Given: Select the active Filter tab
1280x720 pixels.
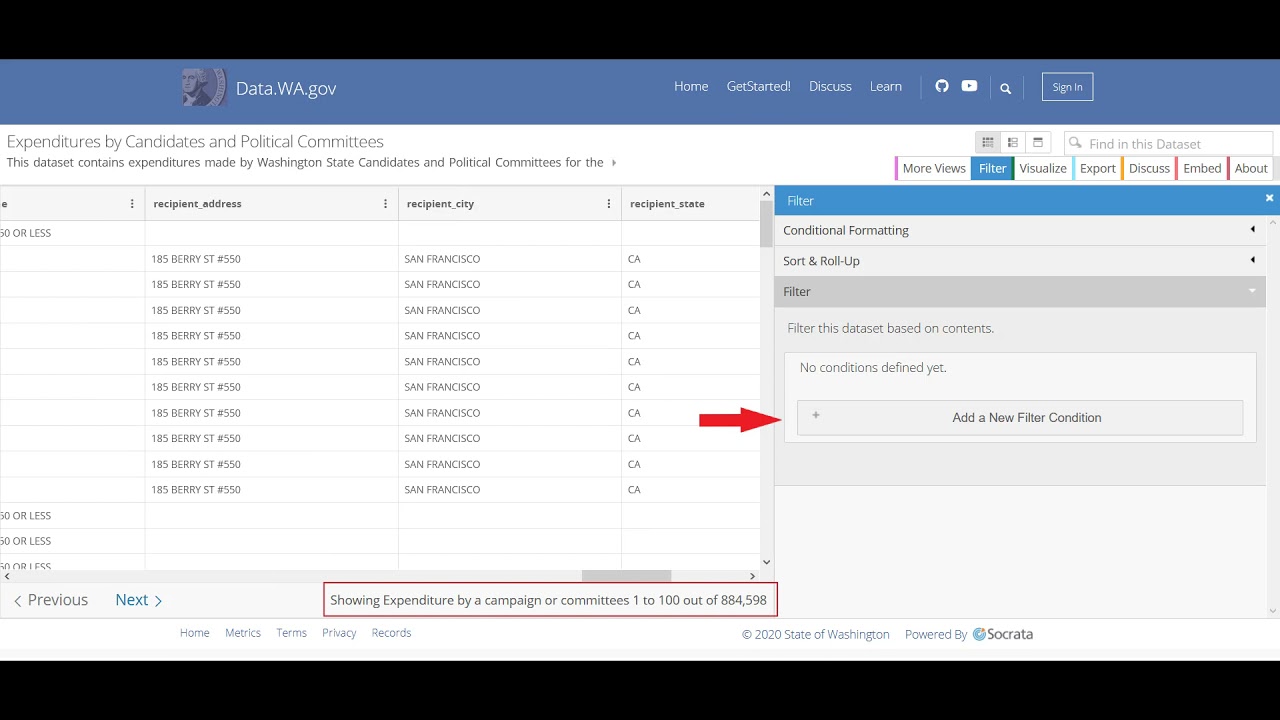Looking at the screenshot, I should [x=992, y=168].
